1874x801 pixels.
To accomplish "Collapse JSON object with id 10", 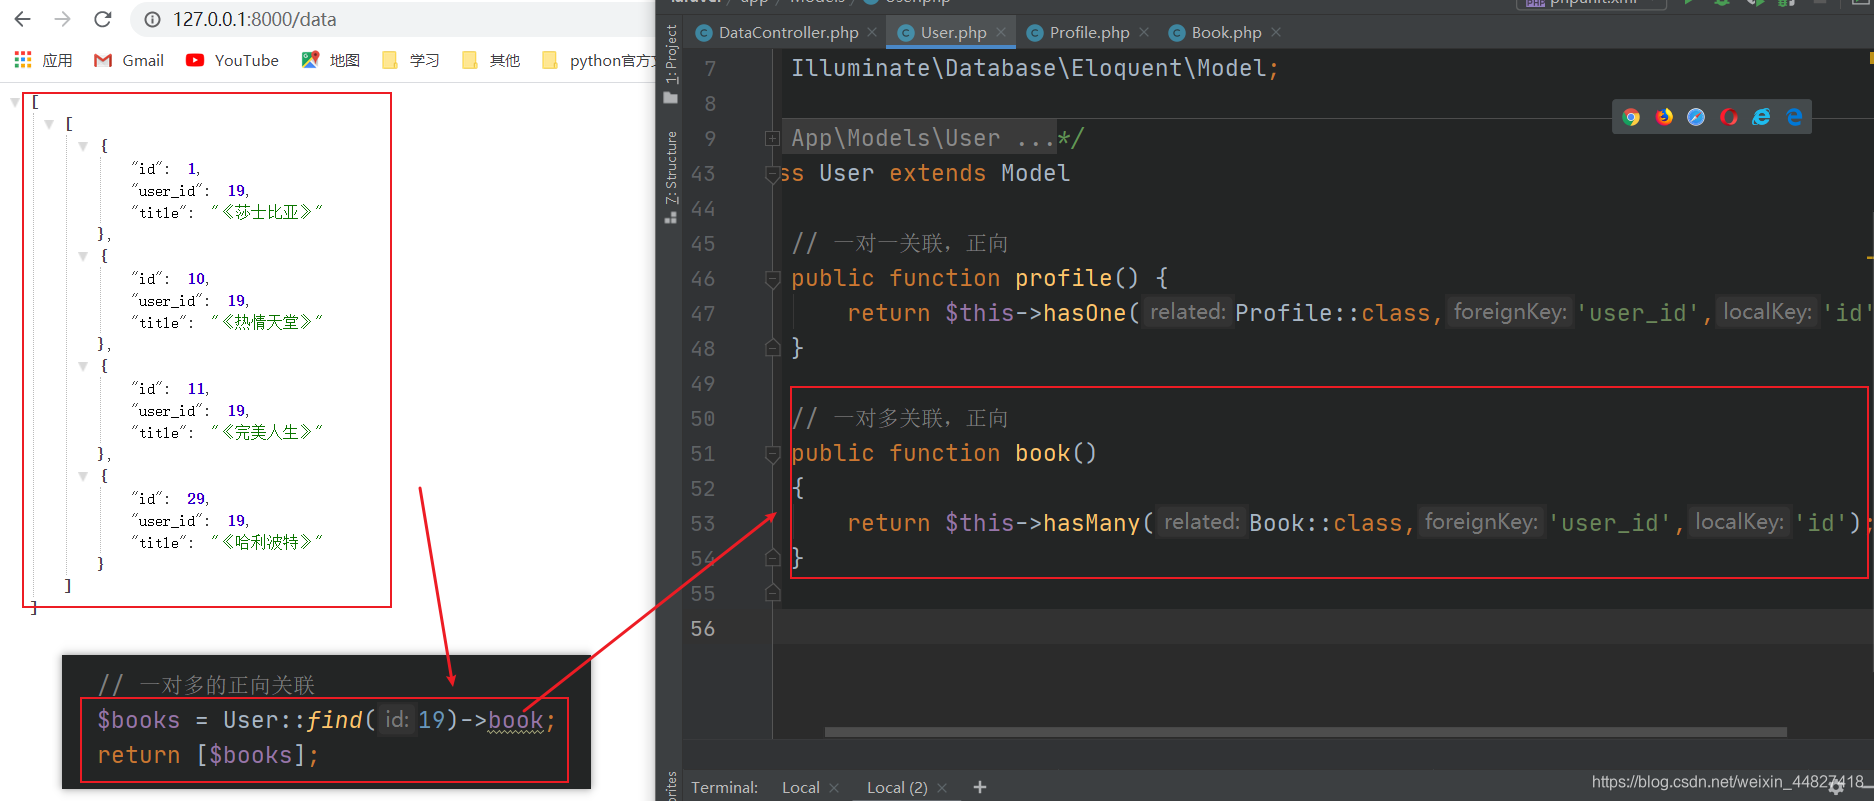I will pyautogui.click(x=83, y=256).
